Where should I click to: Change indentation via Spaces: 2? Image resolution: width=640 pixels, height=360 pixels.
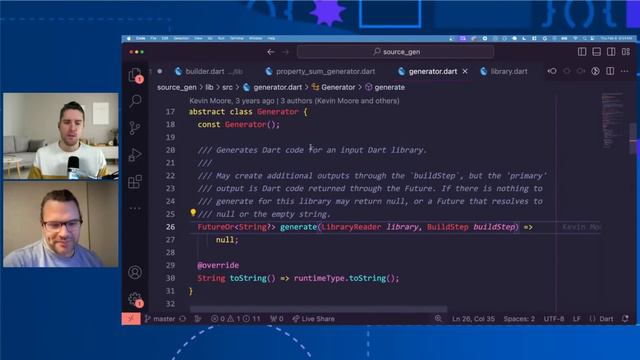tap(519, 319)
